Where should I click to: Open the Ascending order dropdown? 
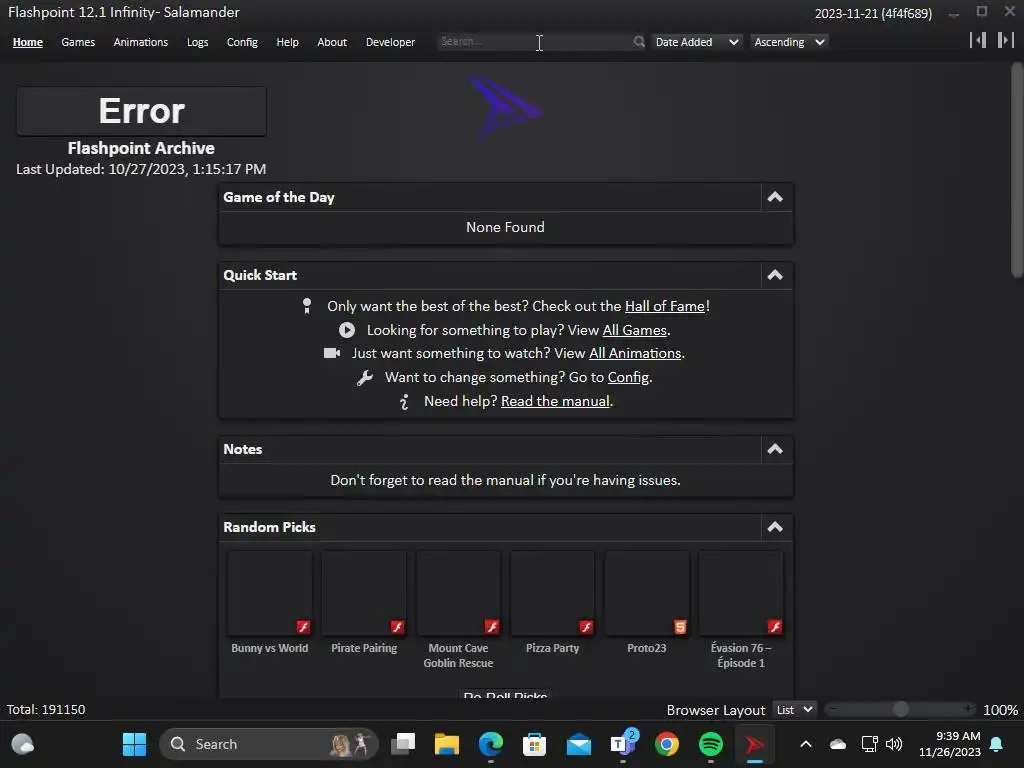tap(789, 42)
